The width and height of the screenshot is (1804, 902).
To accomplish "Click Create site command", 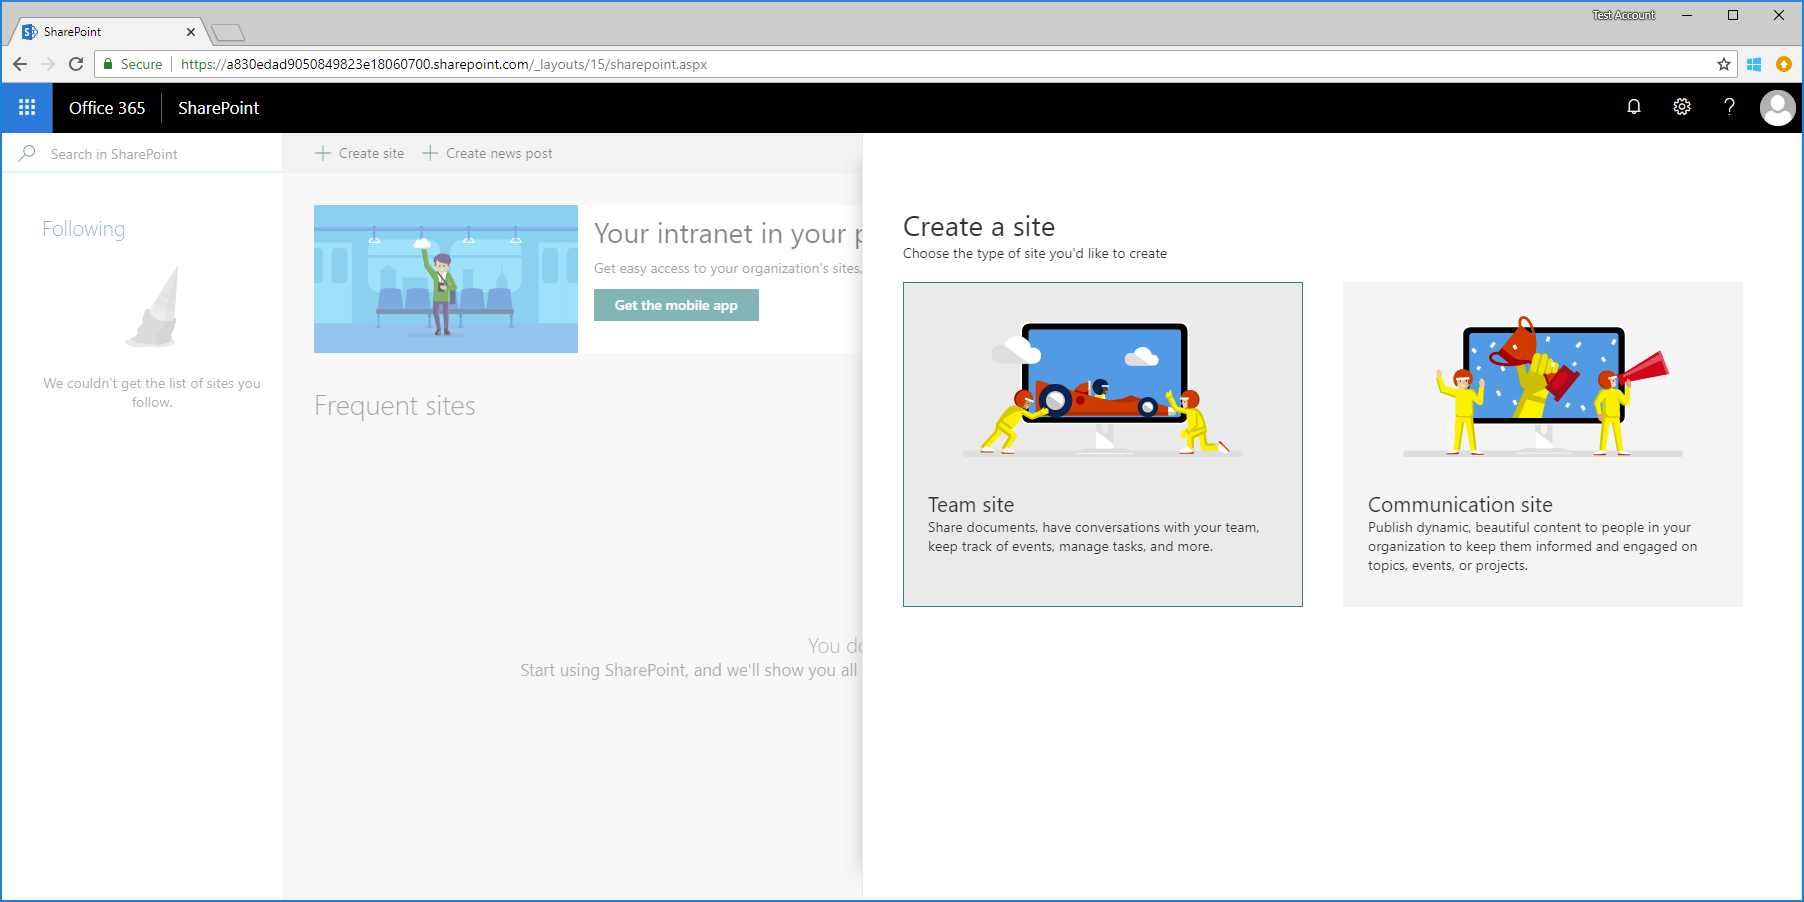I will pos(360,153).
